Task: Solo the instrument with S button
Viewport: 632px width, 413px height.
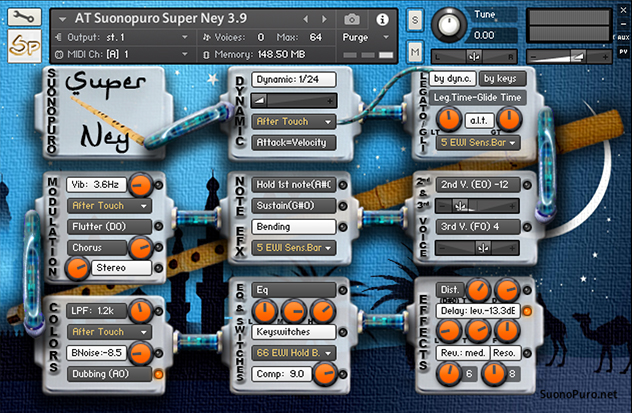Action: click(415, 19)
